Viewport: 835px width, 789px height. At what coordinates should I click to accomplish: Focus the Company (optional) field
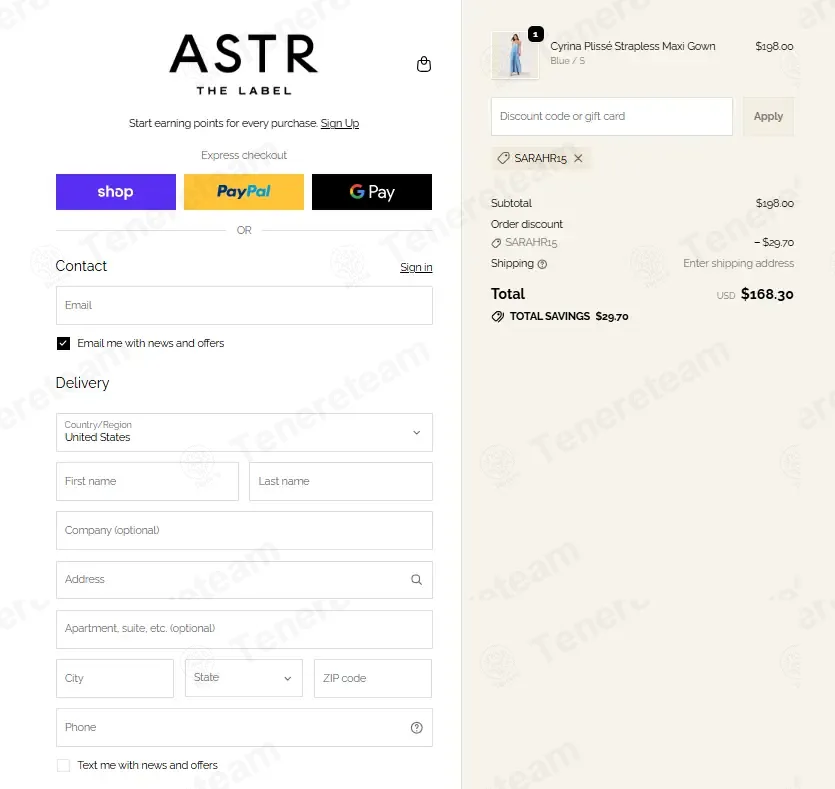(x=244, y=531)
